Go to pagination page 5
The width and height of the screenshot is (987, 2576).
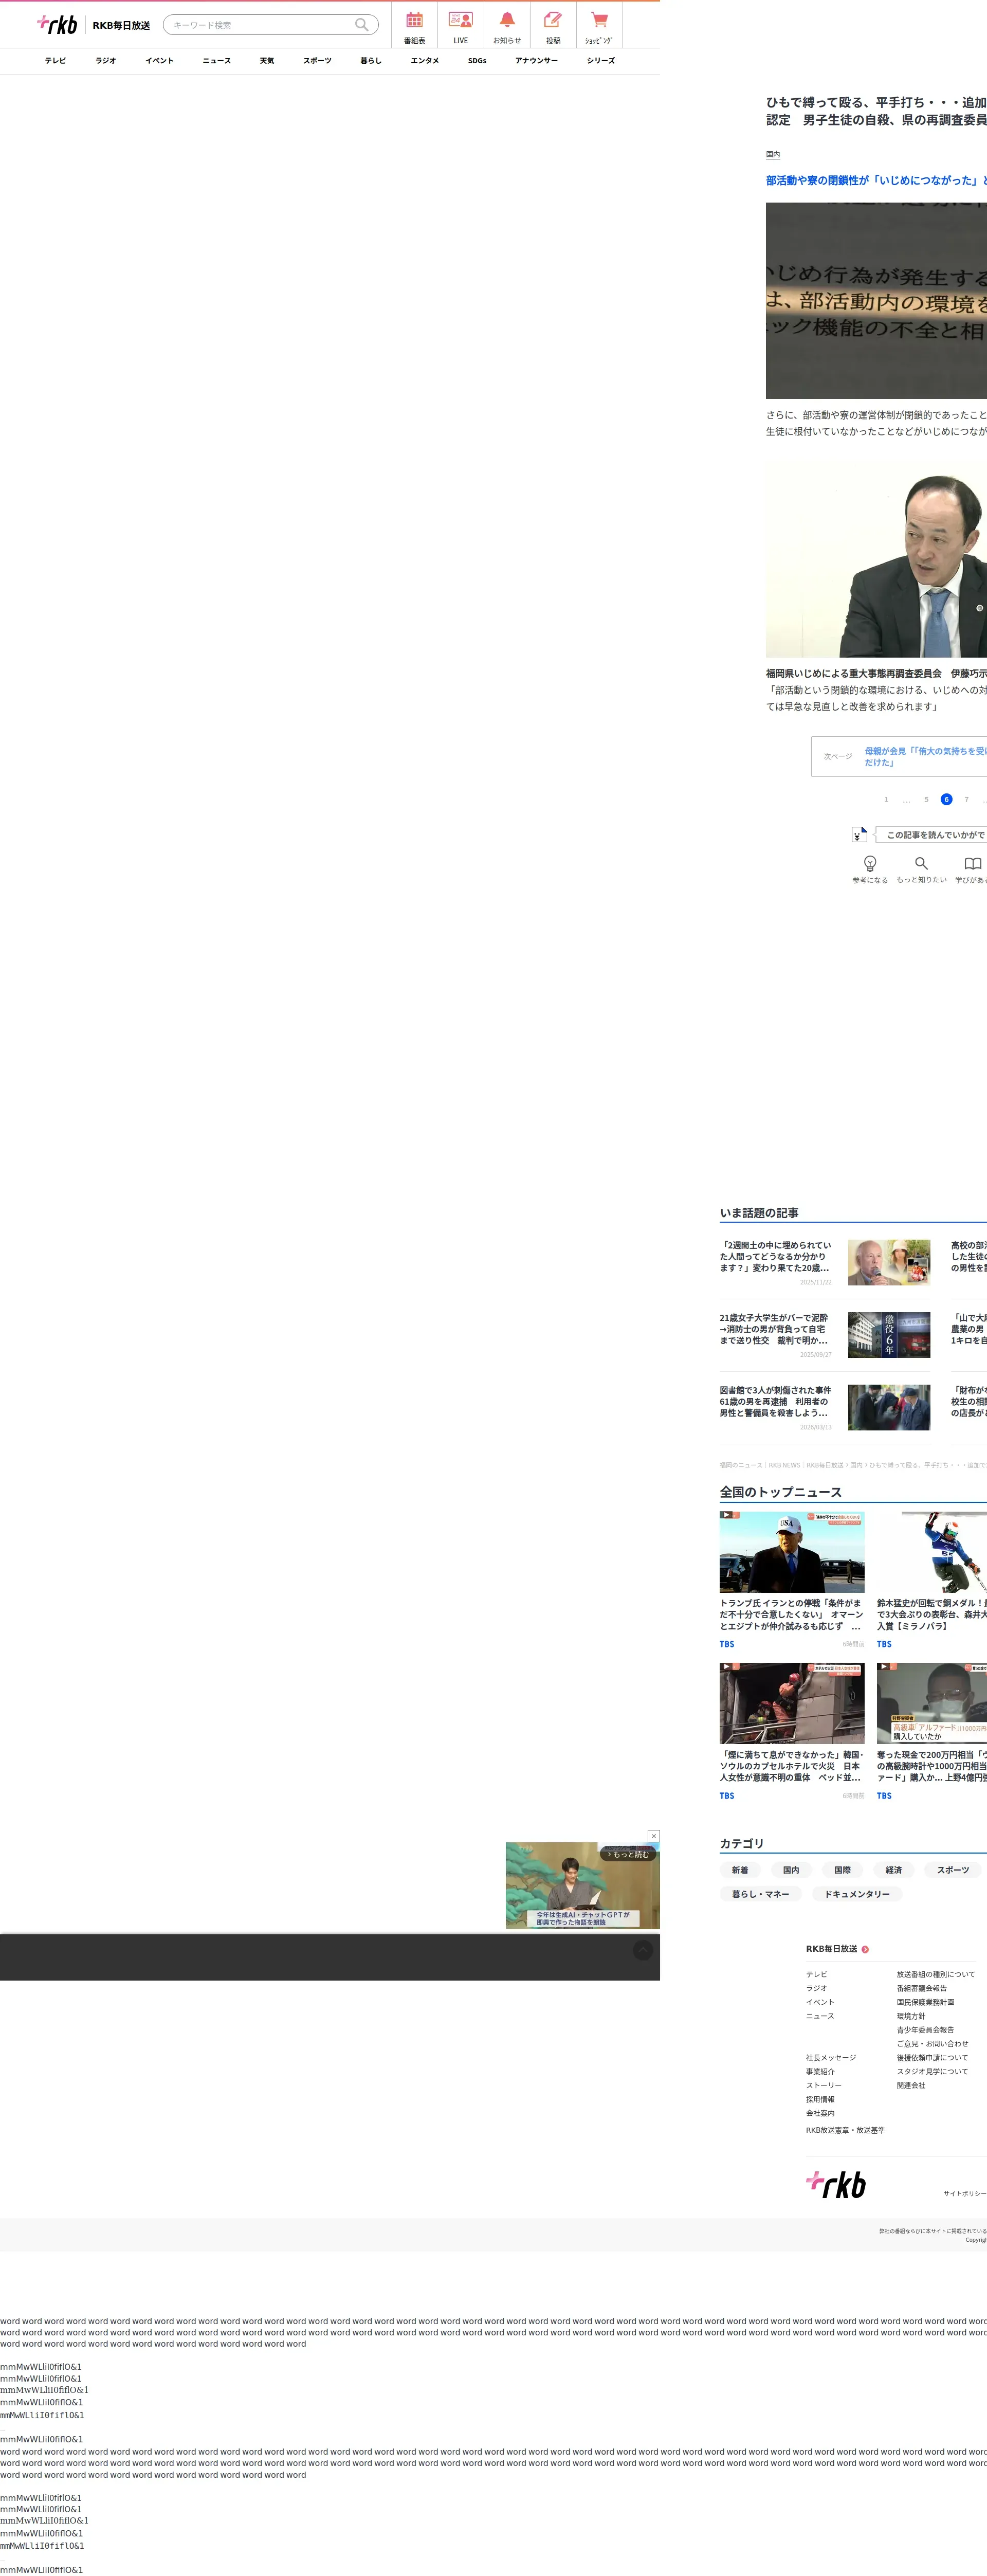926,799
